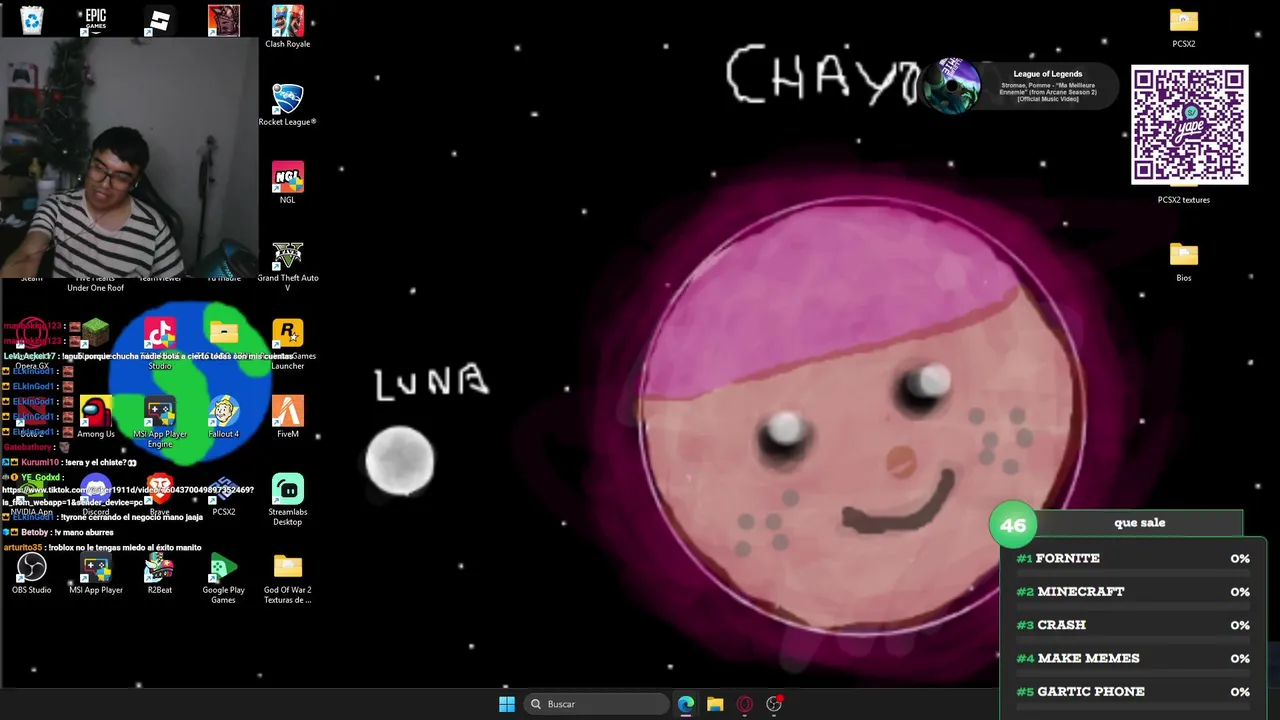Open the folder icon beside TikTok Studio

[224, 333]
